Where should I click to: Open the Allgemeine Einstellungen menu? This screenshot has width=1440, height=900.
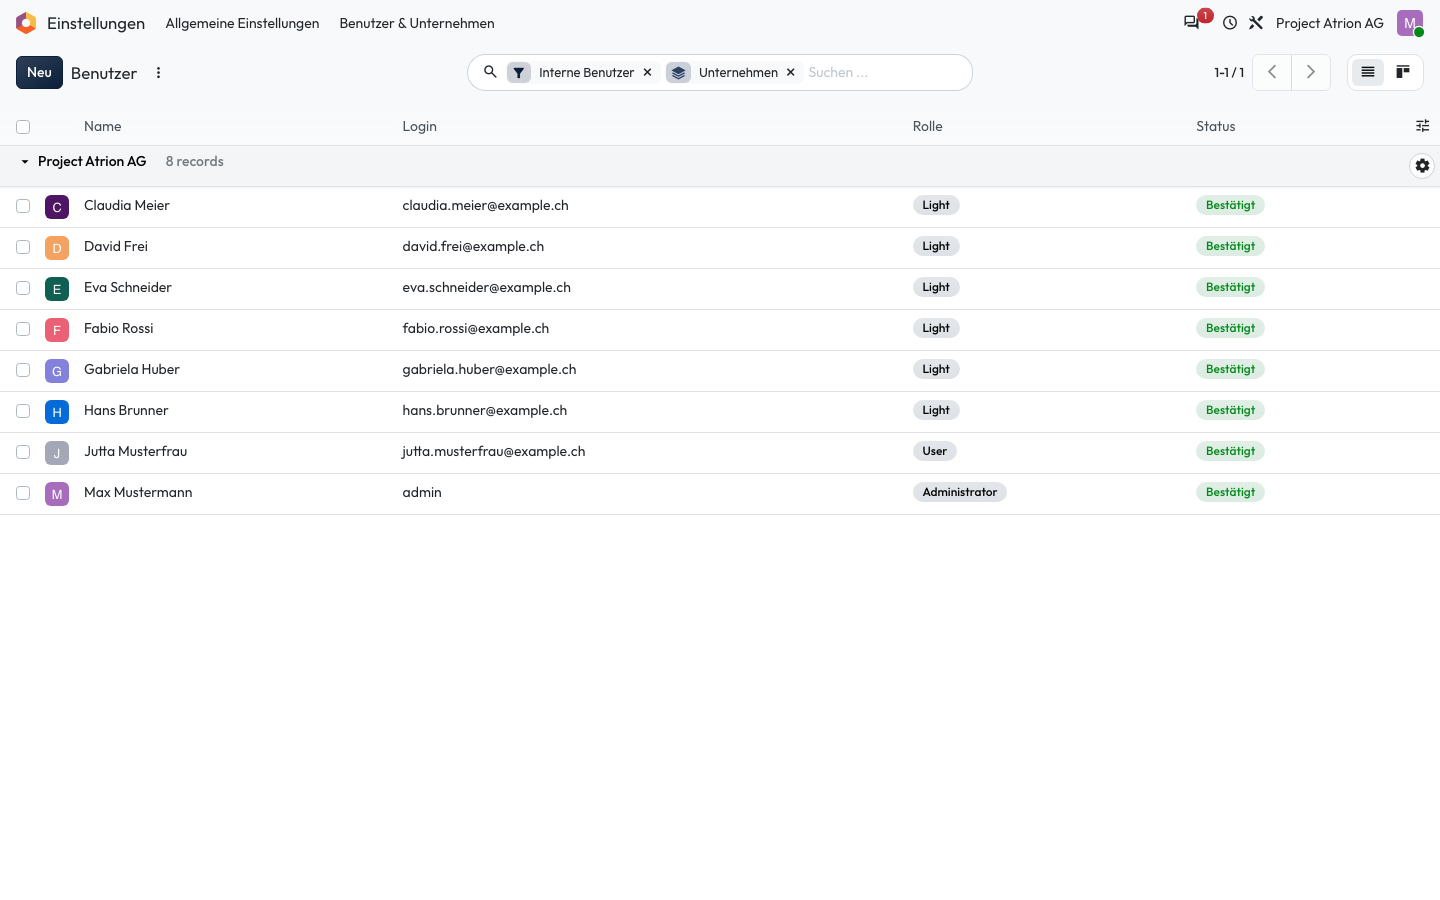click(242, 23)
